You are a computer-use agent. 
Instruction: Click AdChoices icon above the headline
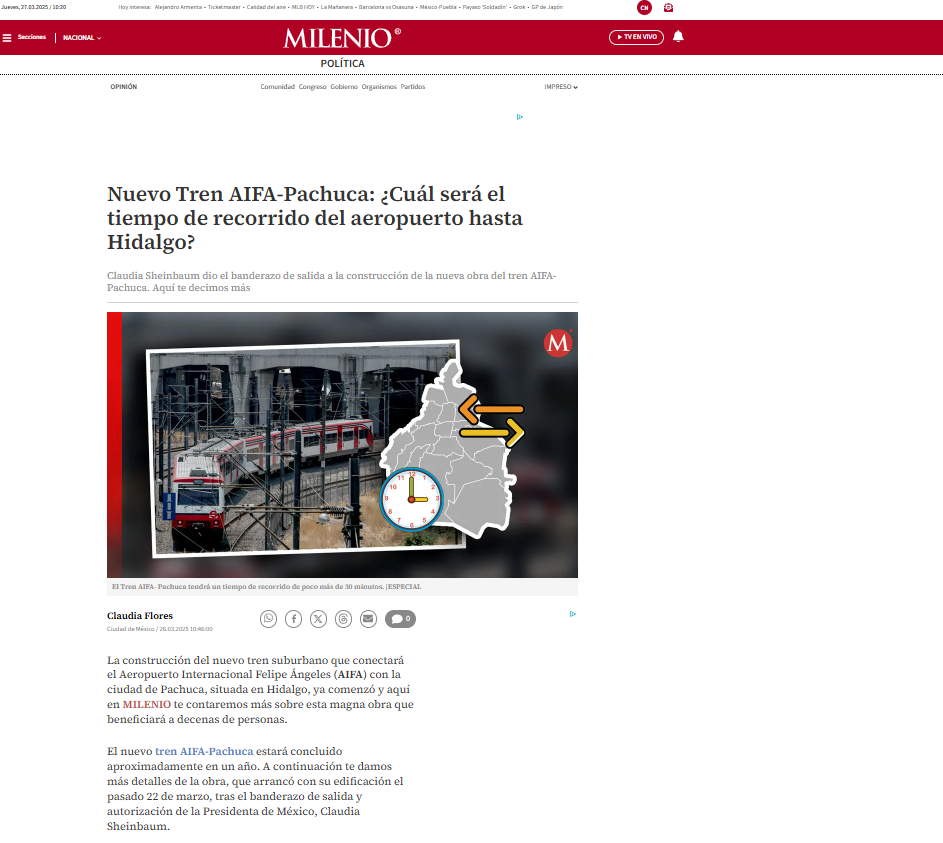point(520,117)
